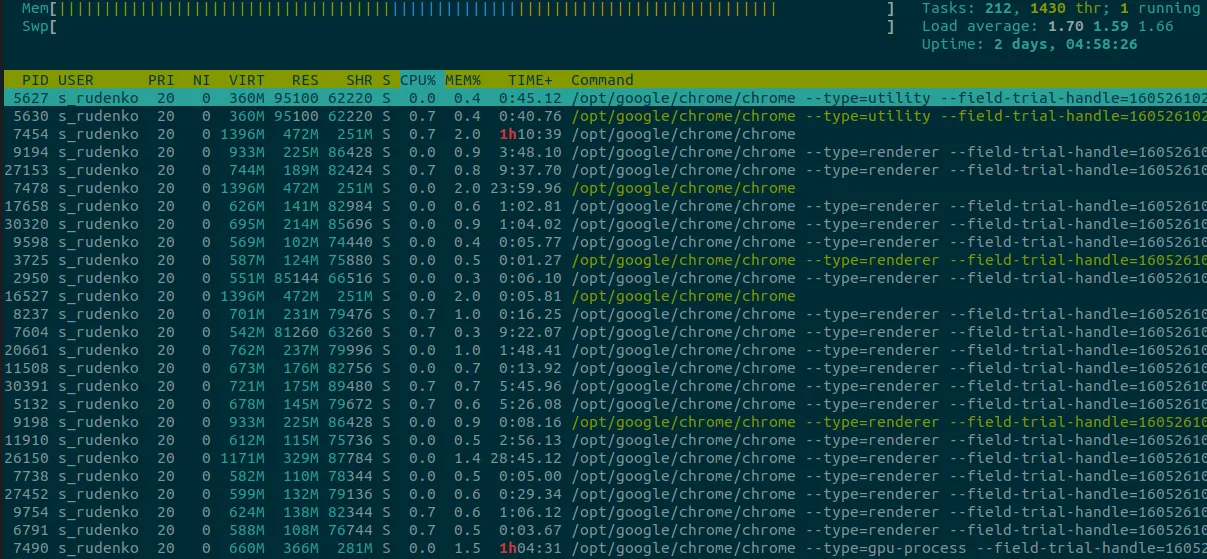The image size is (1207, 559).
Task: Sort by the RES column header
Action: 305,80
